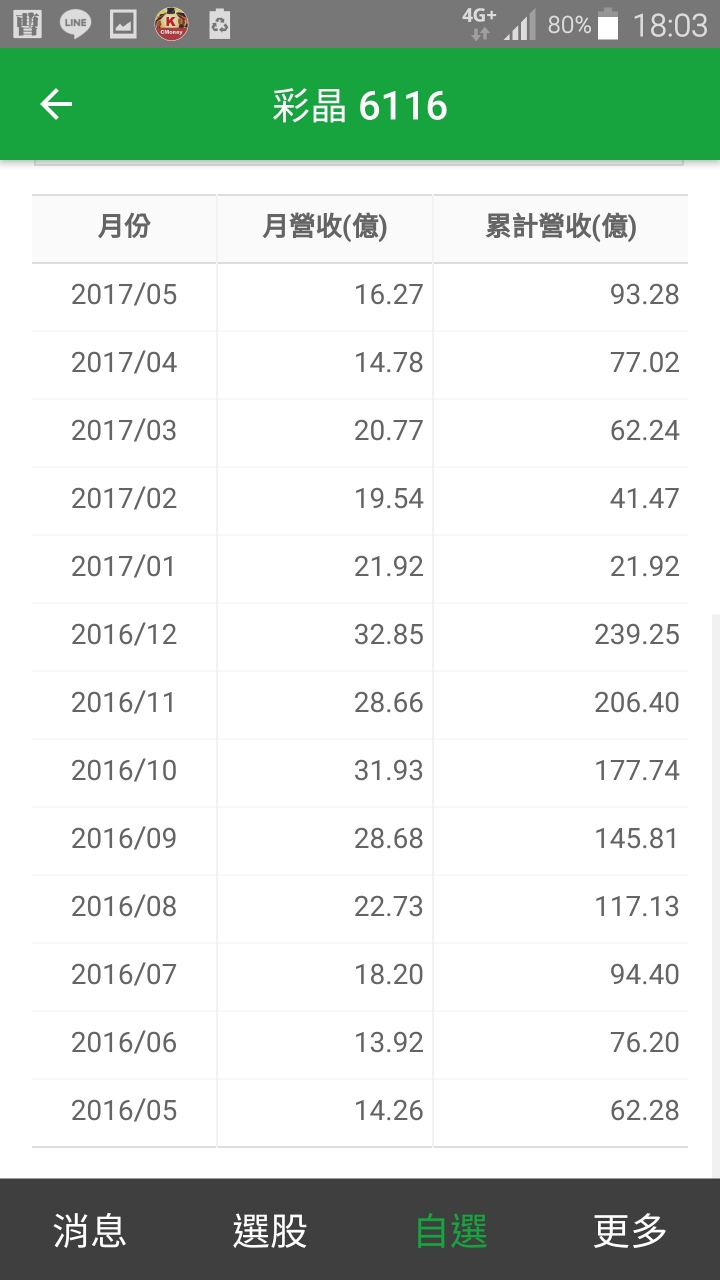Open the 自選 tab

[x=450, y=1230]
